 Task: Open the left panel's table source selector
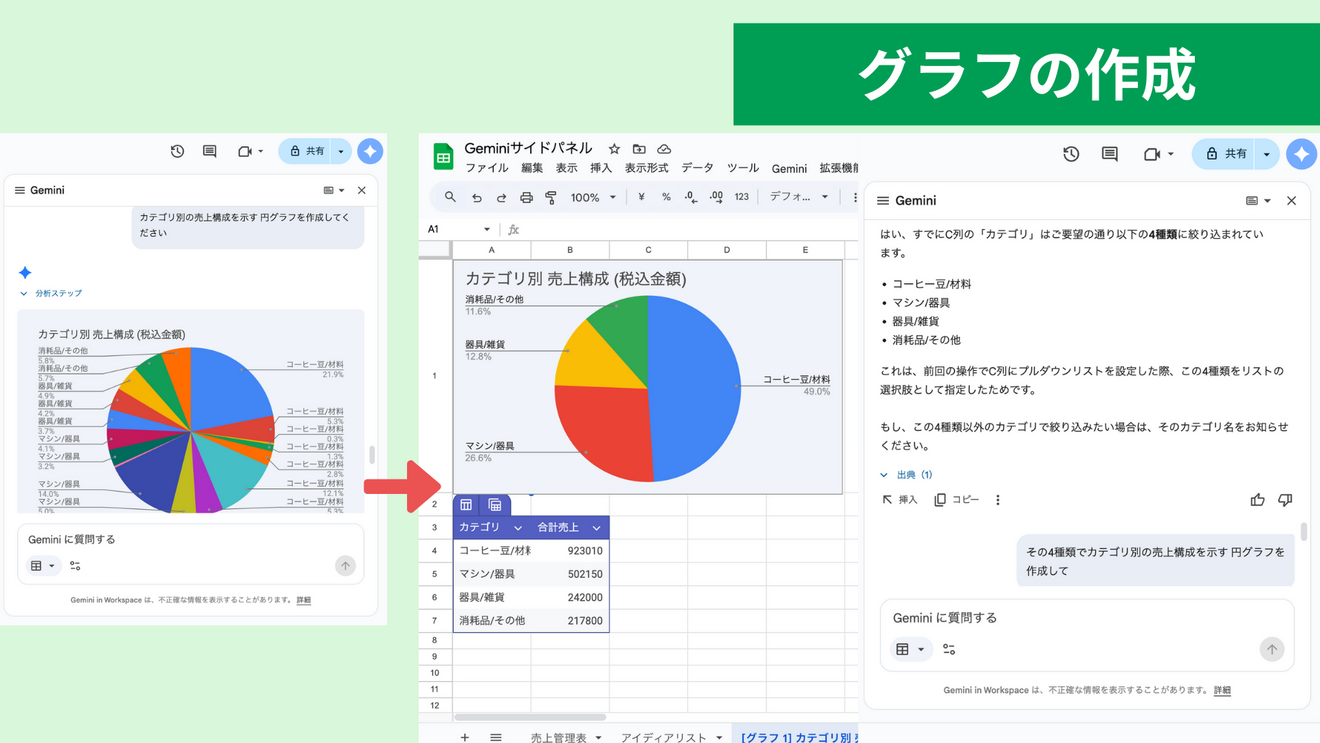pos(42,566)
